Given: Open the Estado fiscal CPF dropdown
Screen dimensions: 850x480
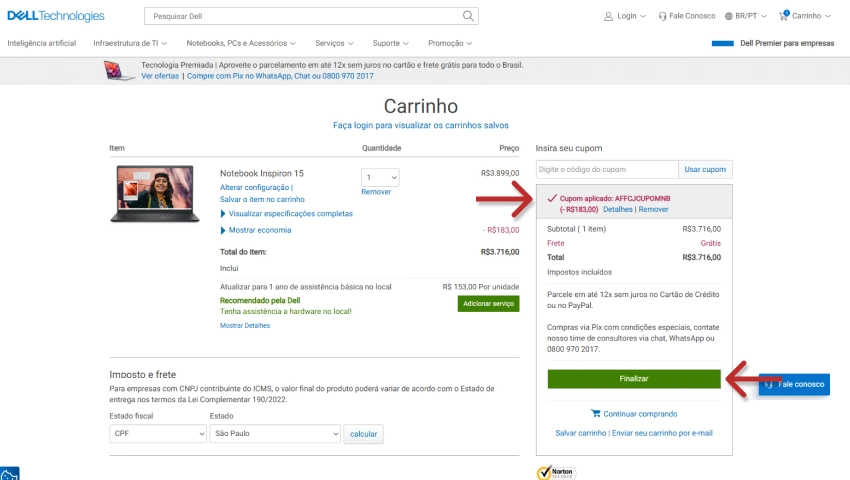Looking at the screenshot, I should [x=158, y=433].
